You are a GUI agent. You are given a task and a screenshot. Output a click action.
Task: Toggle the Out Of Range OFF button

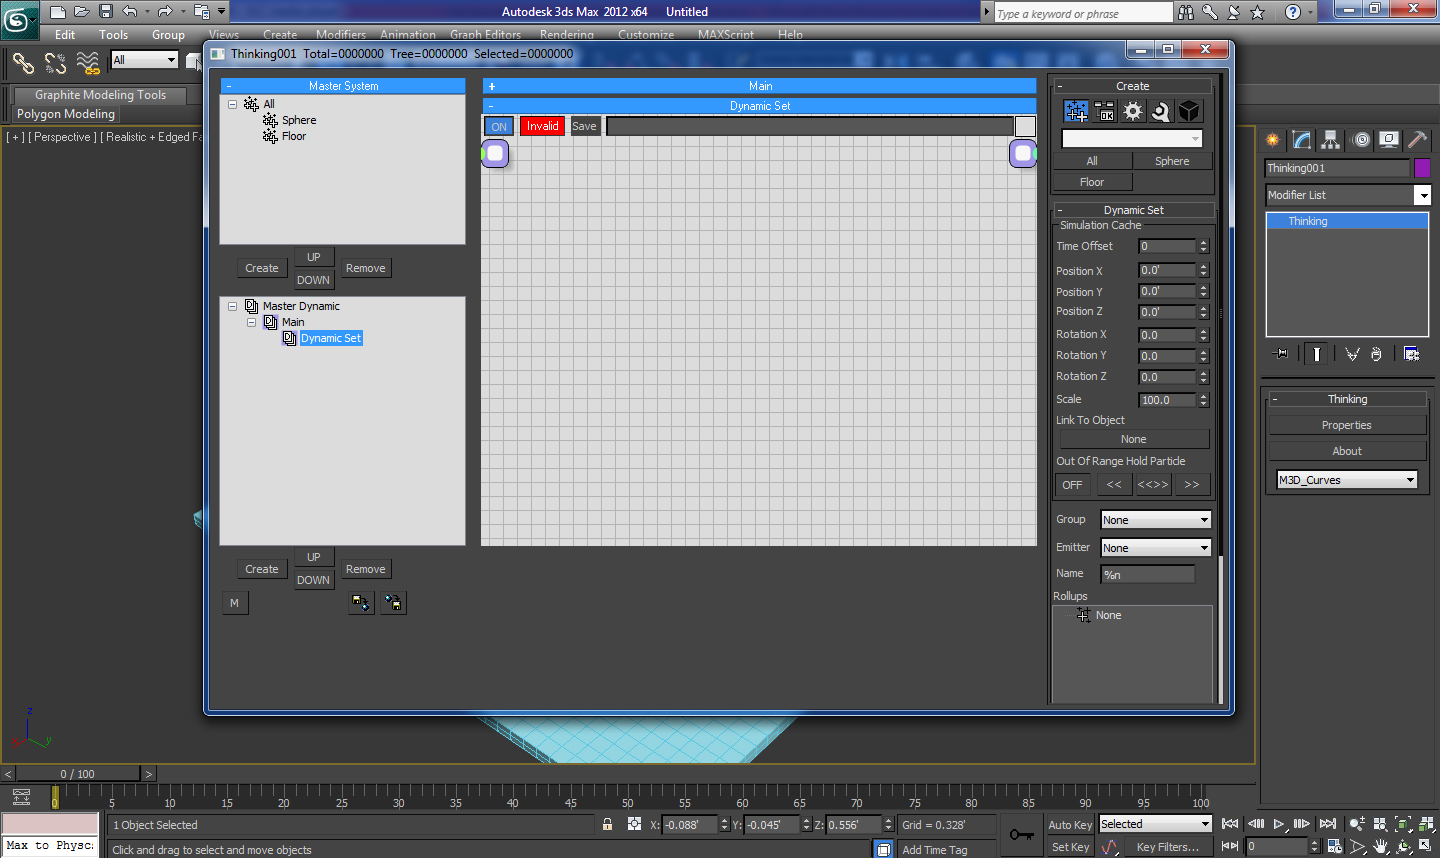point(1072,485)
